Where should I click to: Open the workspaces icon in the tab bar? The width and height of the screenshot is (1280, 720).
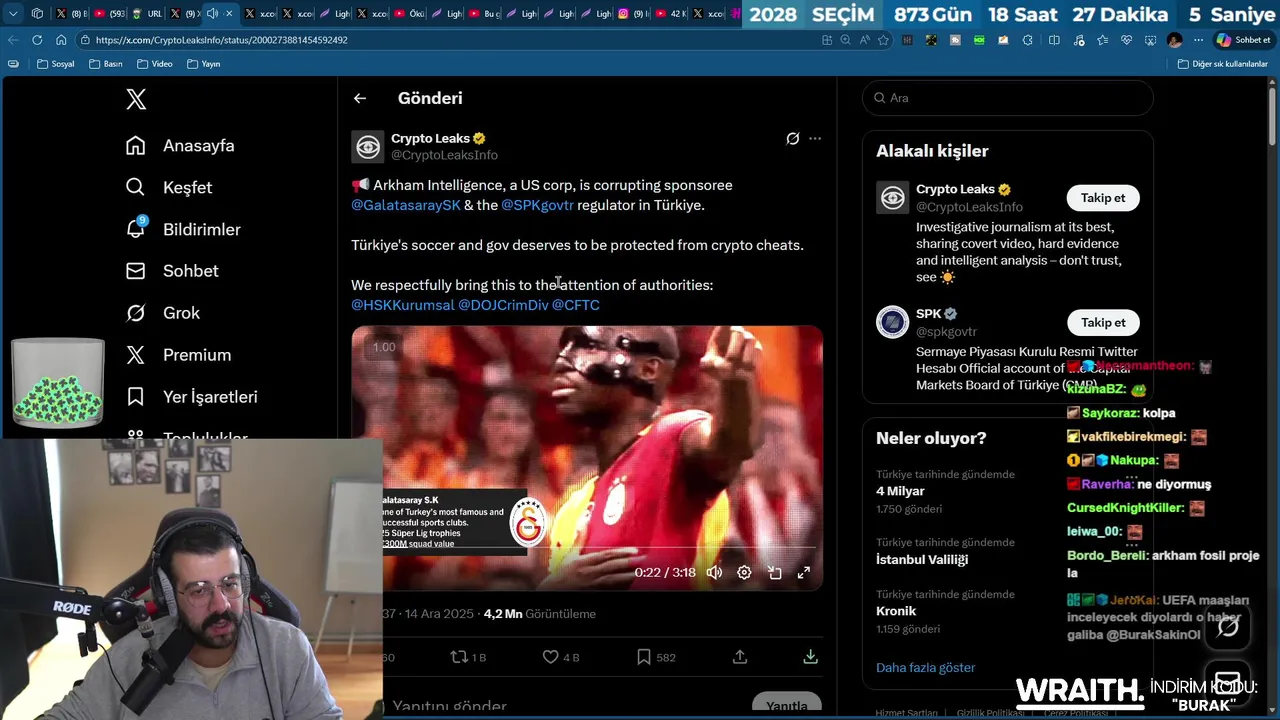(37, 14)
